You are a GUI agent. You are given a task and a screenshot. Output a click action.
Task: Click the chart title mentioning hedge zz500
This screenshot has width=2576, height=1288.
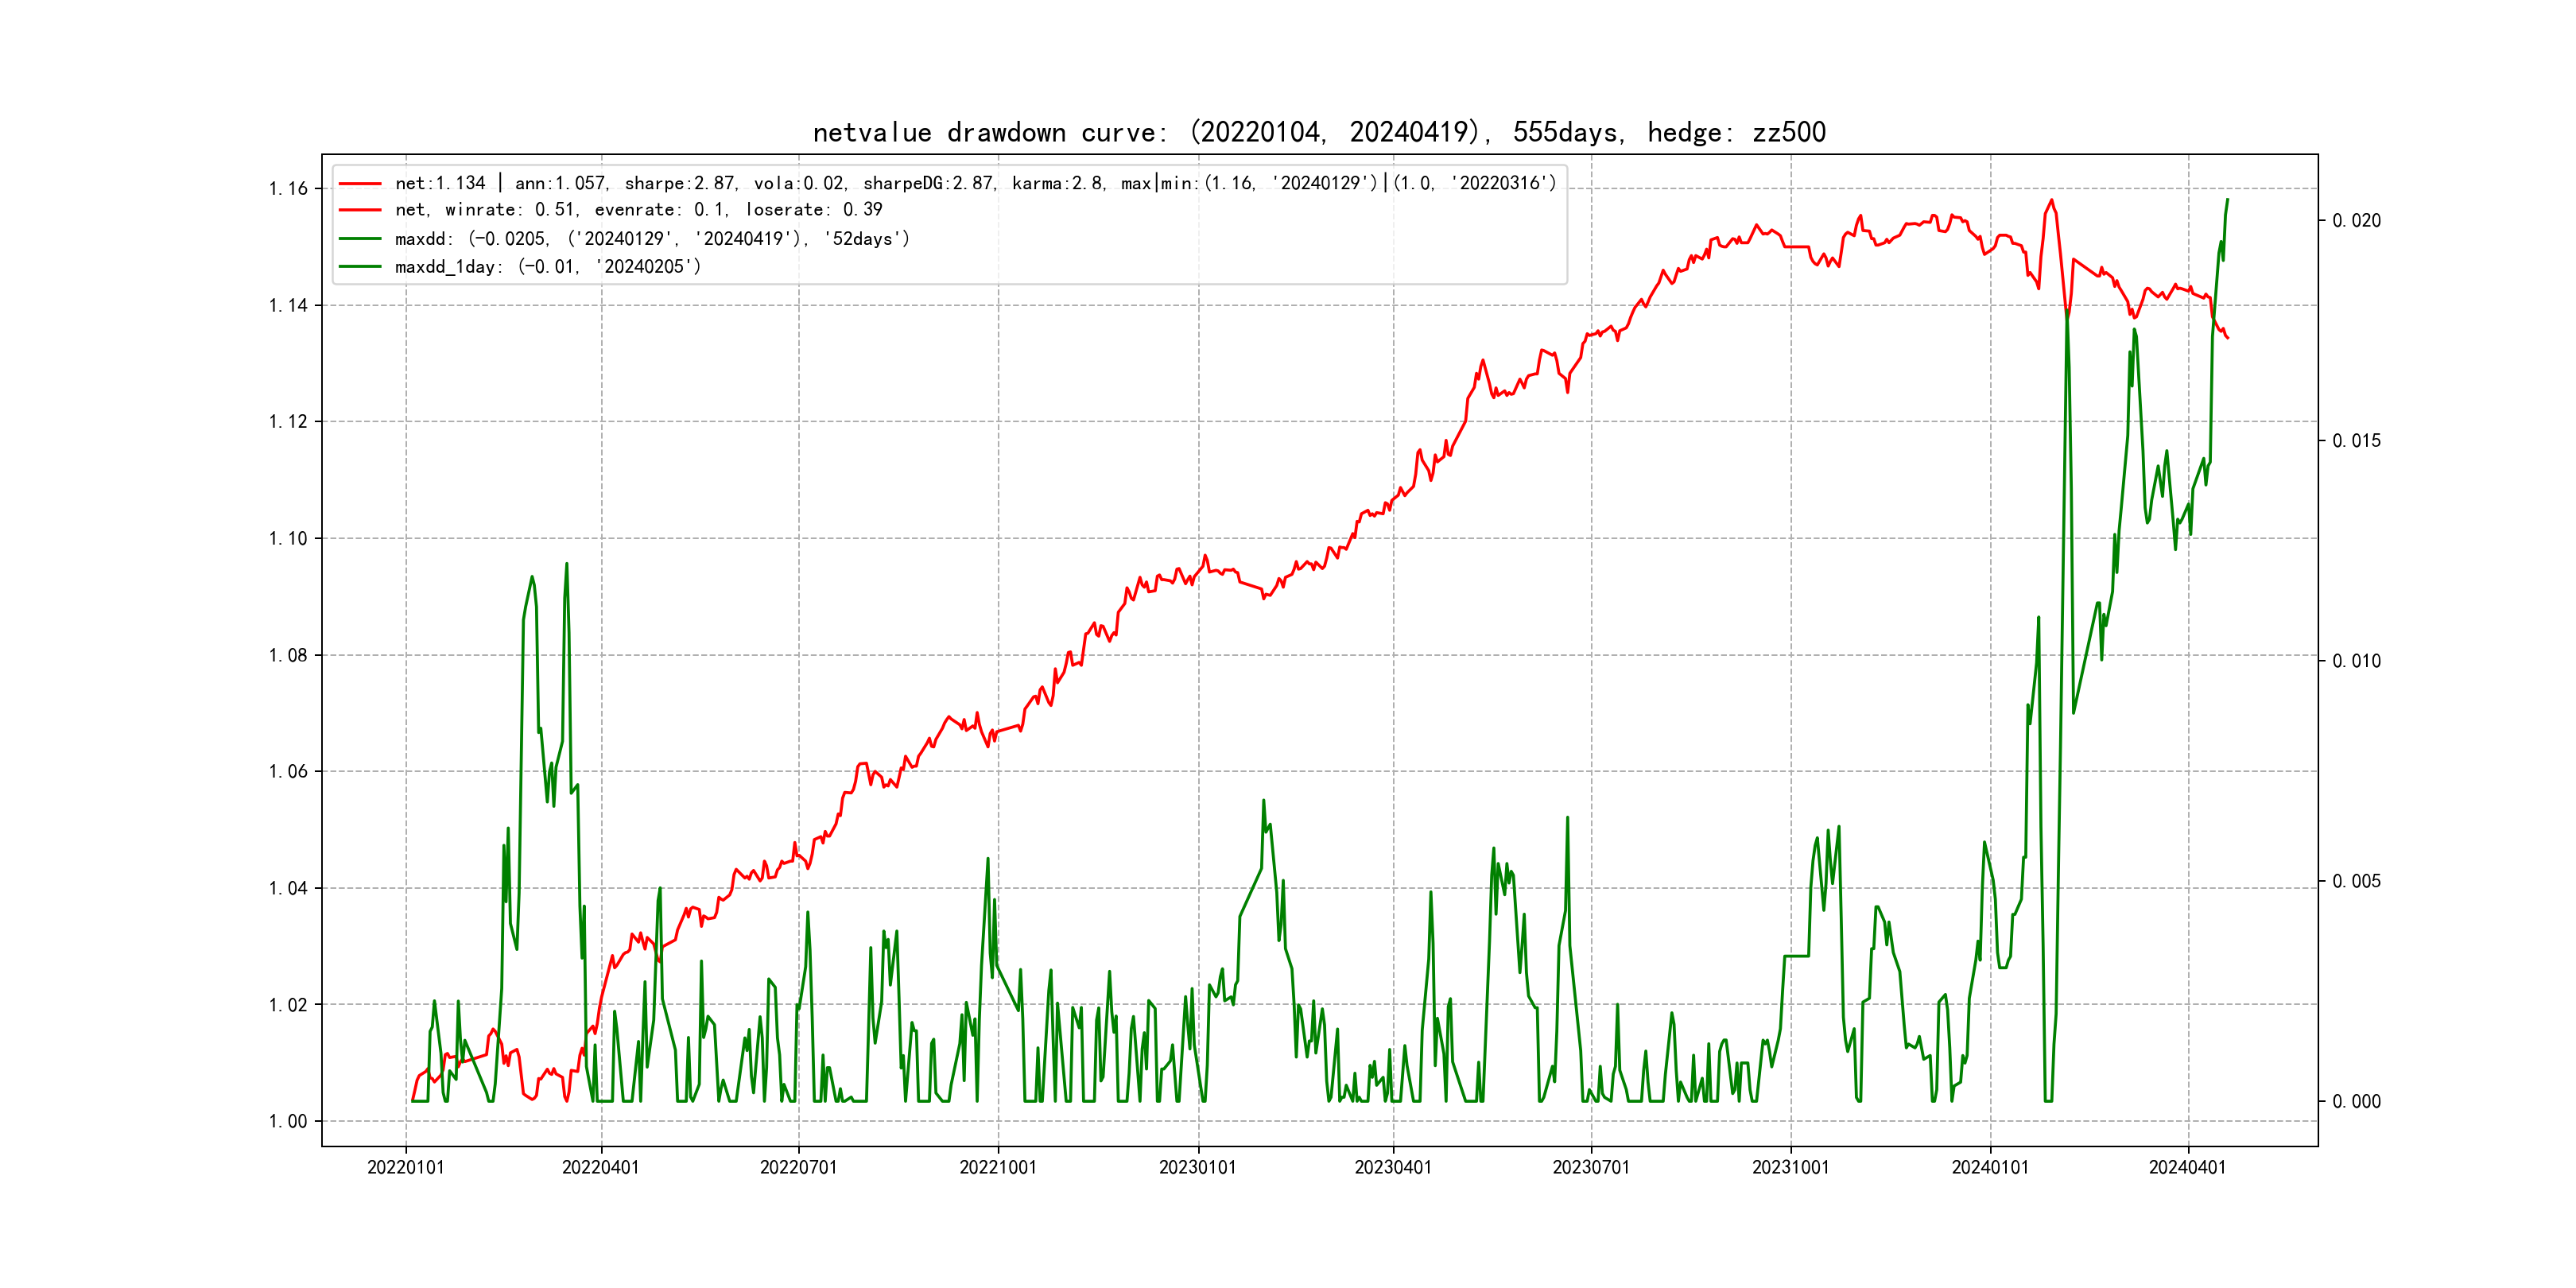1319,133
